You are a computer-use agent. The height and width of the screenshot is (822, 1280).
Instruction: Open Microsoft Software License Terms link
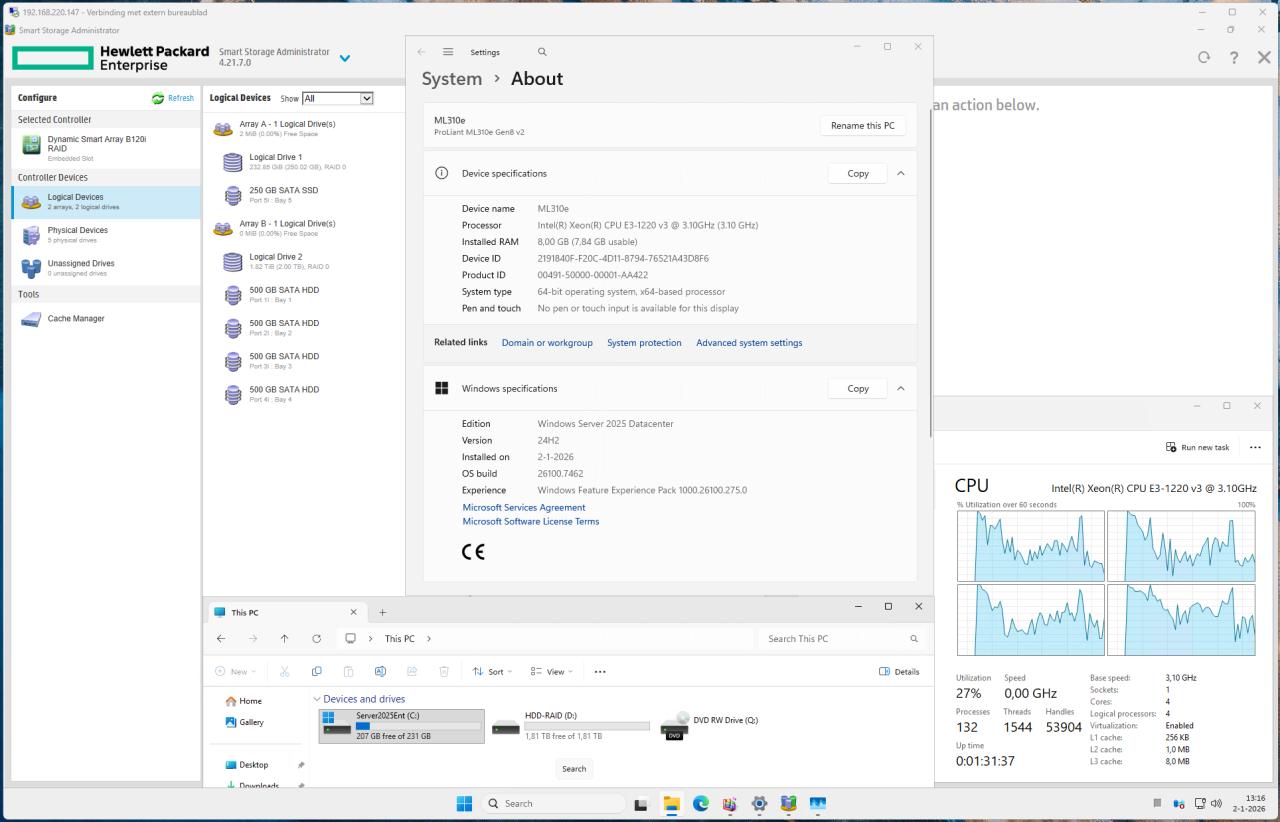[530, 521]
